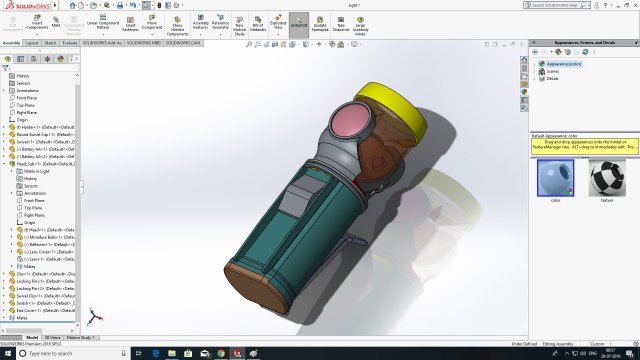This screenshot has height=360, width=640.
Task: Click Show Hidden Components
Action: [x=178, y=26]
